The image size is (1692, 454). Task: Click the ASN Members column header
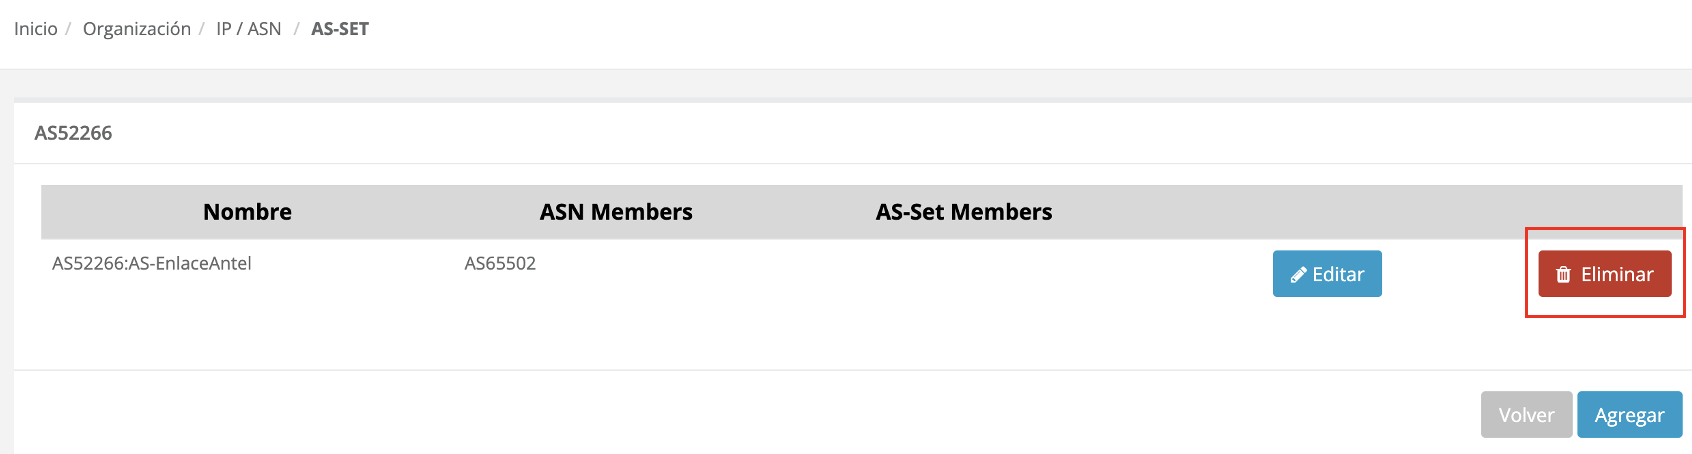click(616, 212)
